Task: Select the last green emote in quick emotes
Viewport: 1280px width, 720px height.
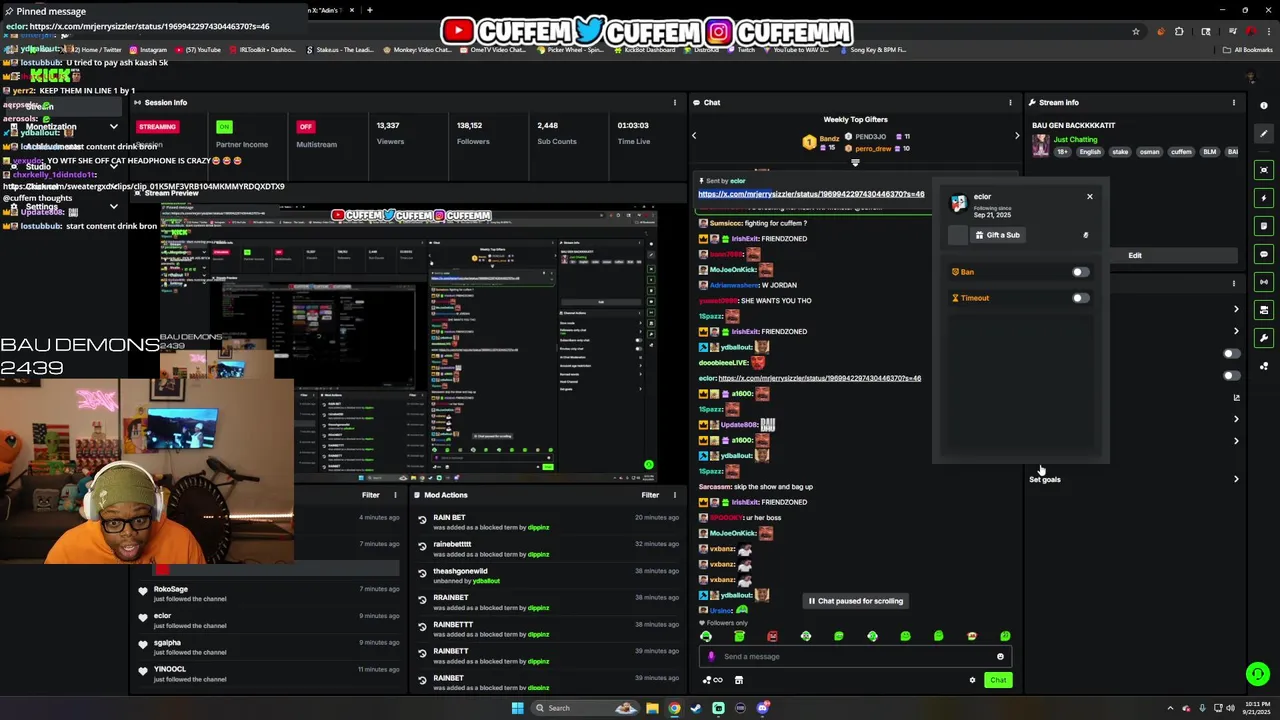Action: tap(1005, 636)
